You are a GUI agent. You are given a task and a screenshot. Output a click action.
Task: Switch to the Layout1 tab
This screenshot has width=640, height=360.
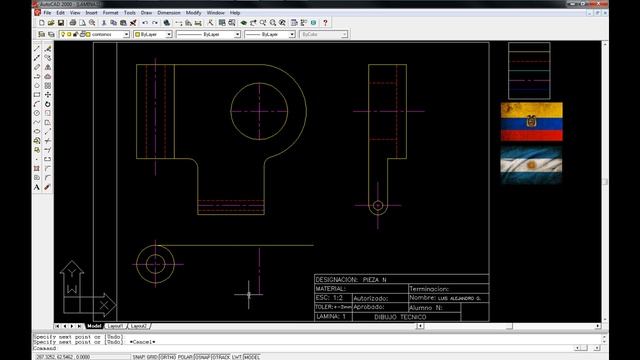point(116,326)
